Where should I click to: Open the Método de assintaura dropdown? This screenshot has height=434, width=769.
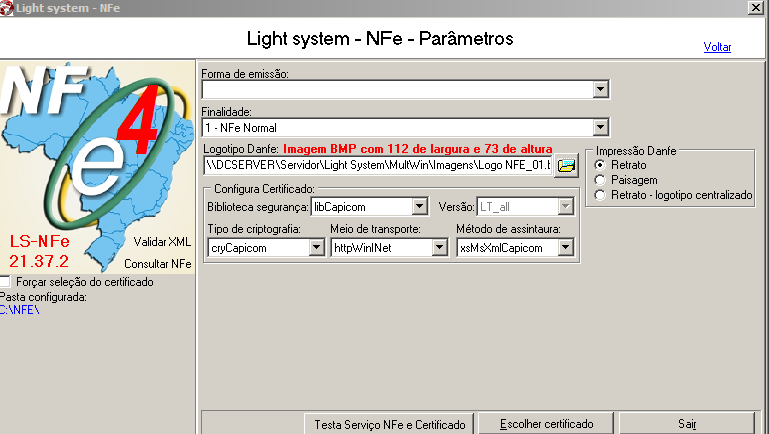[x=565, y=248]
